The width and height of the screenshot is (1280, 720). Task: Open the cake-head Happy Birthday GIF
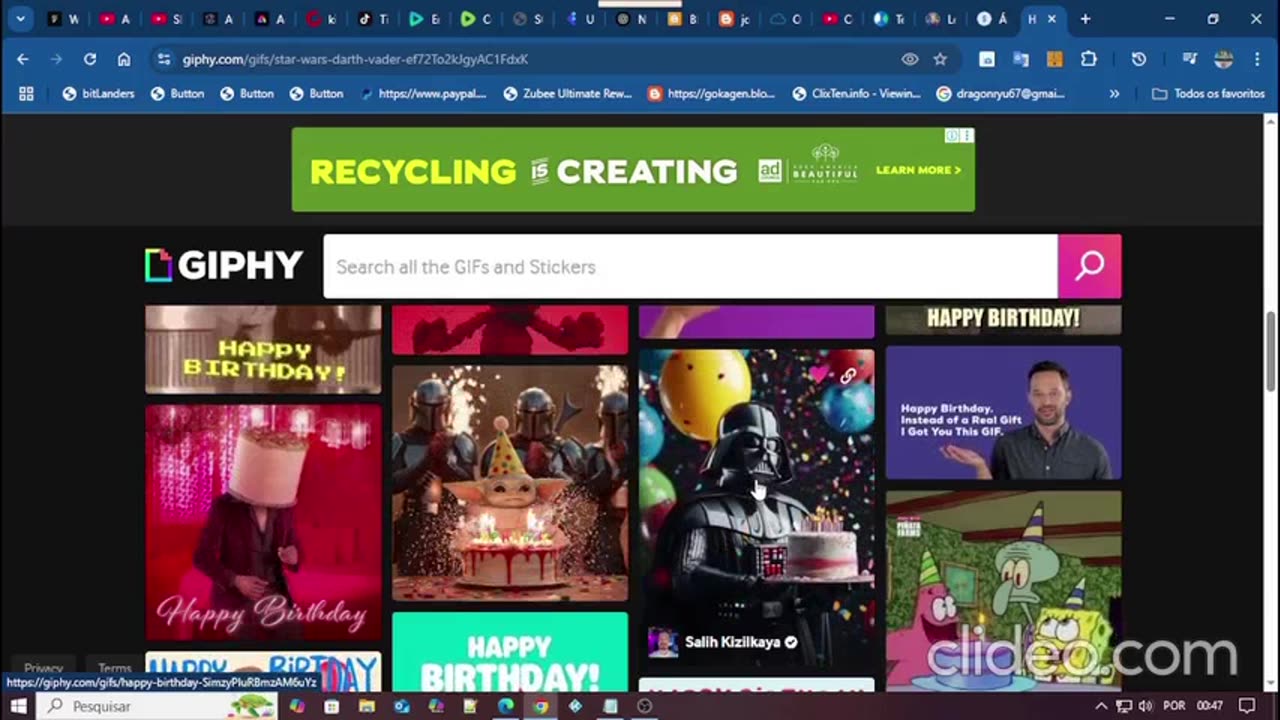[263, 522]
